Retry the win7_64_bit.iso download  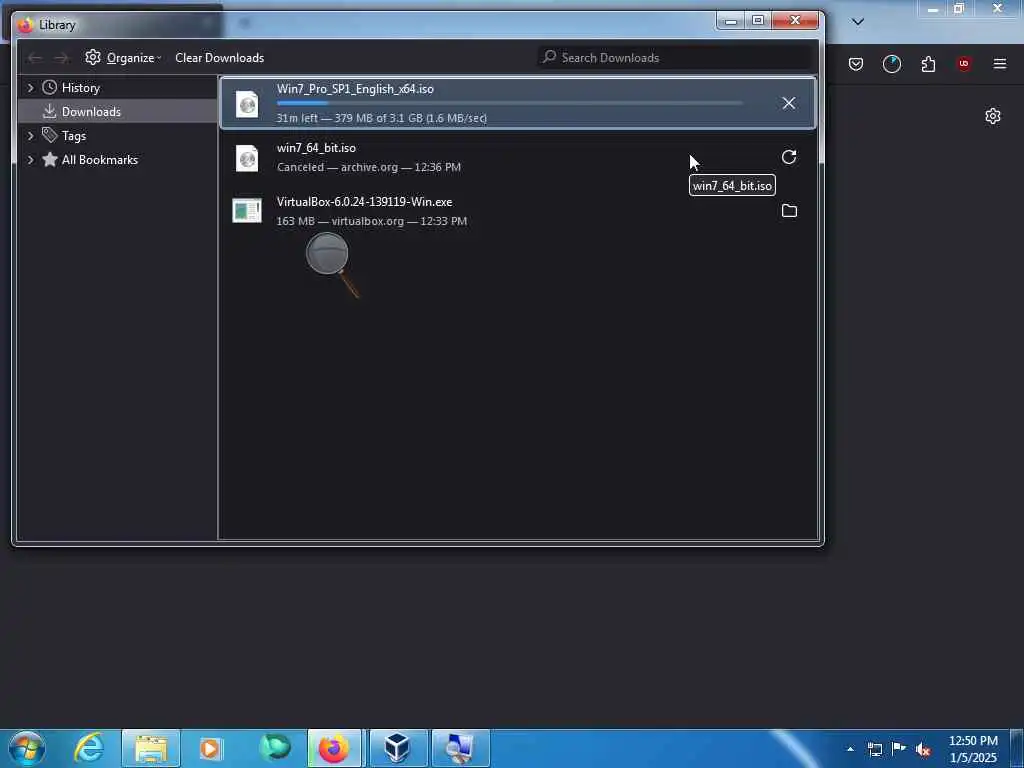tap(789, 157)
